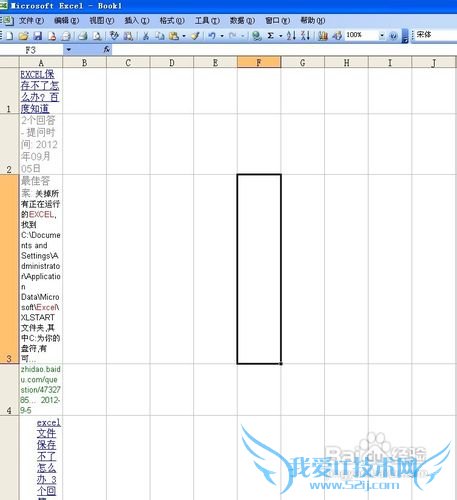Open toolbar options arrow beside font box
This screenshot has width=457, height=500.
click(x=405, y=36)
